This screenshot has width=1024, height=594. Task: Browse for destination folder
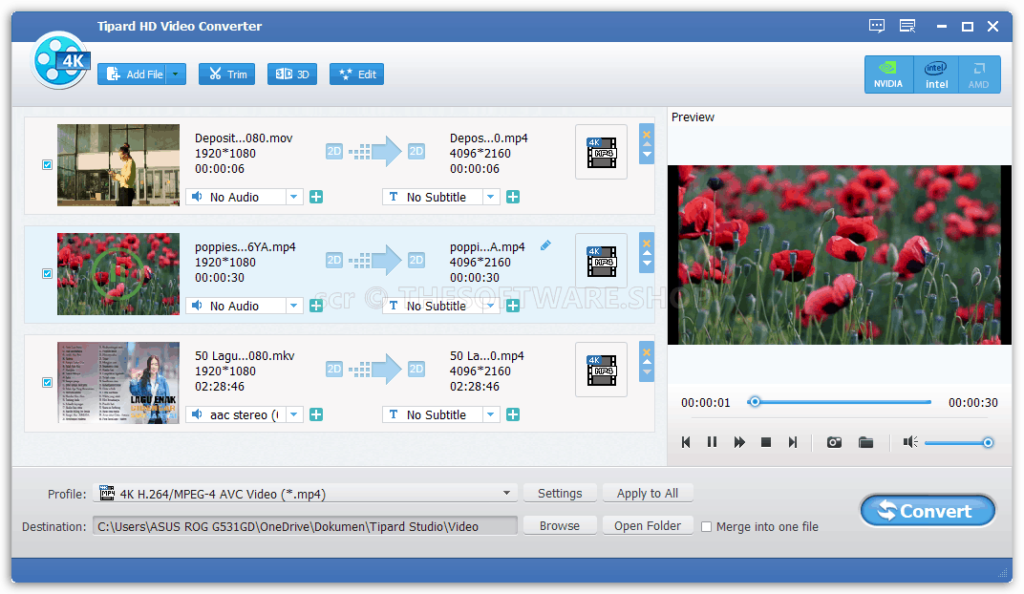point(560,526)
